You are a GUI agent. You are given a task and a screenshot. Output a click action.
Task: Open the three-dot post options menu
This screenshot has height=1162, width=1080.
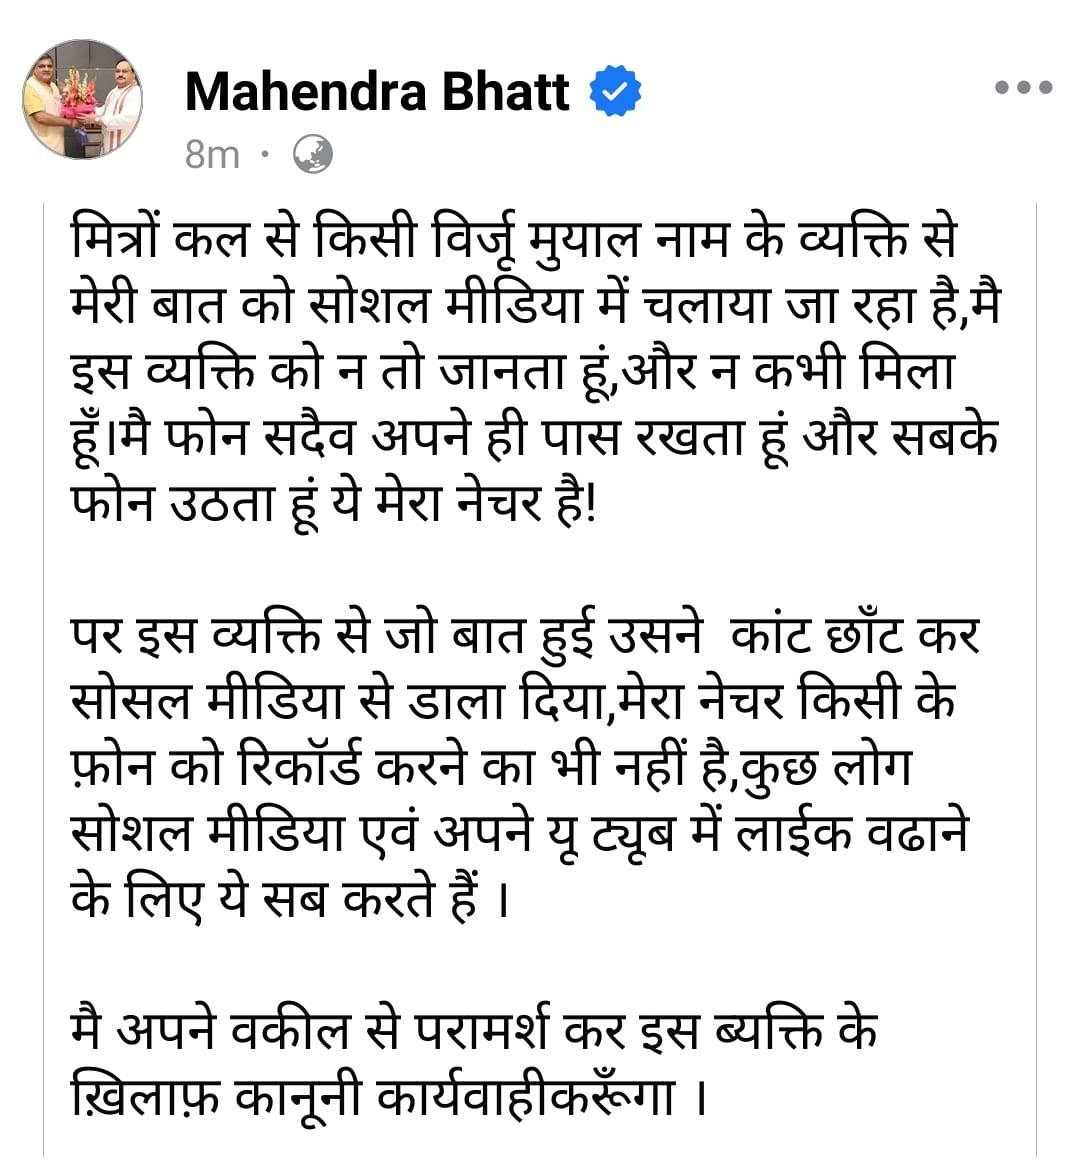pyautogui.click(x=1024, y=88)
